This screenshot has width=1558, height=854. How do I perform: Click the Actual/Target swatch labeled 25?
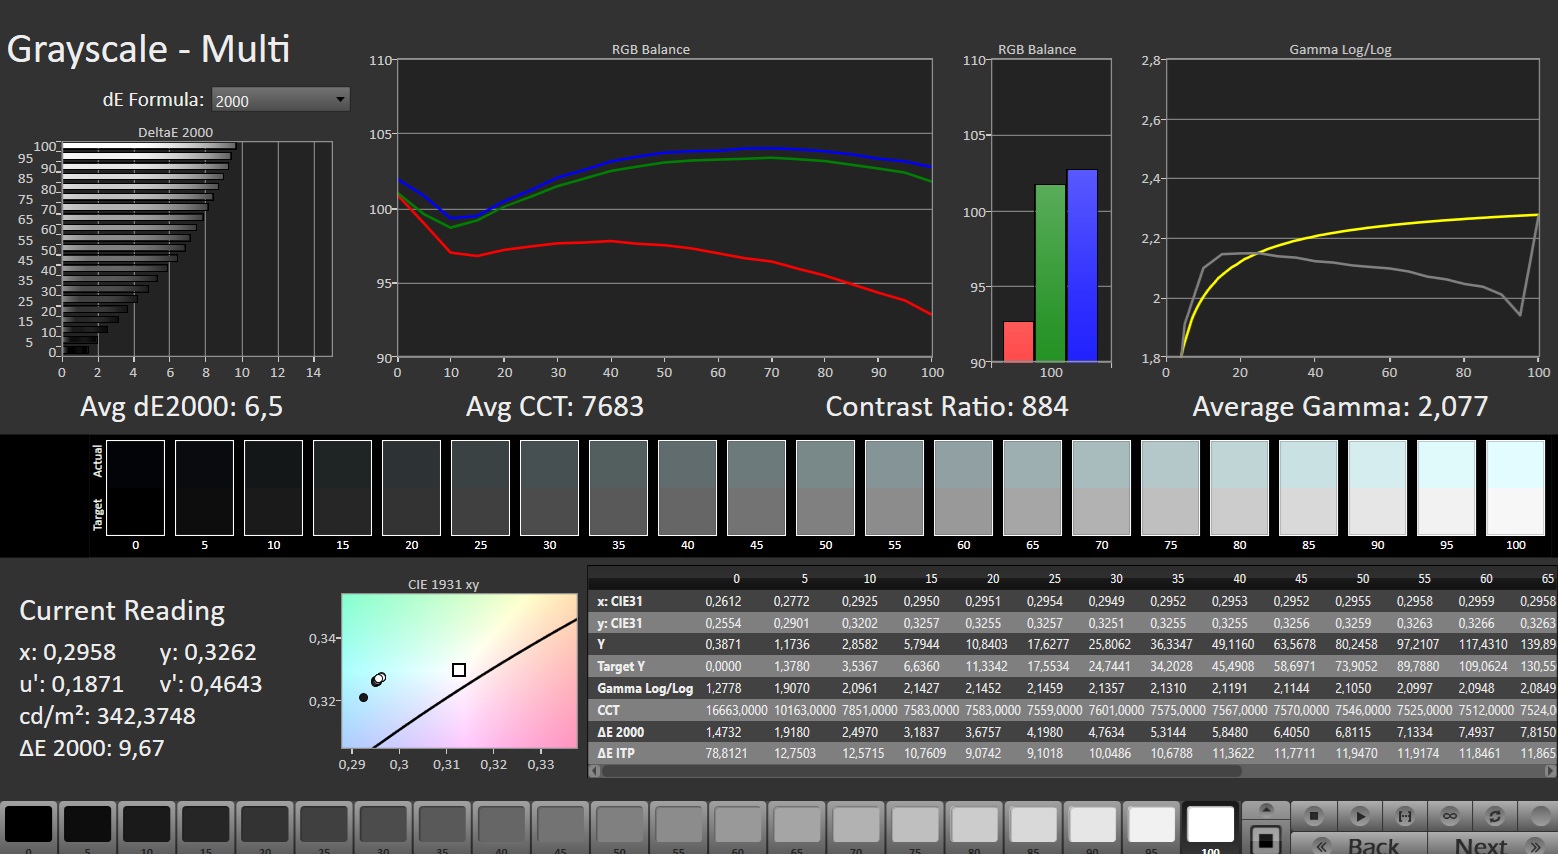click(480, 488)
